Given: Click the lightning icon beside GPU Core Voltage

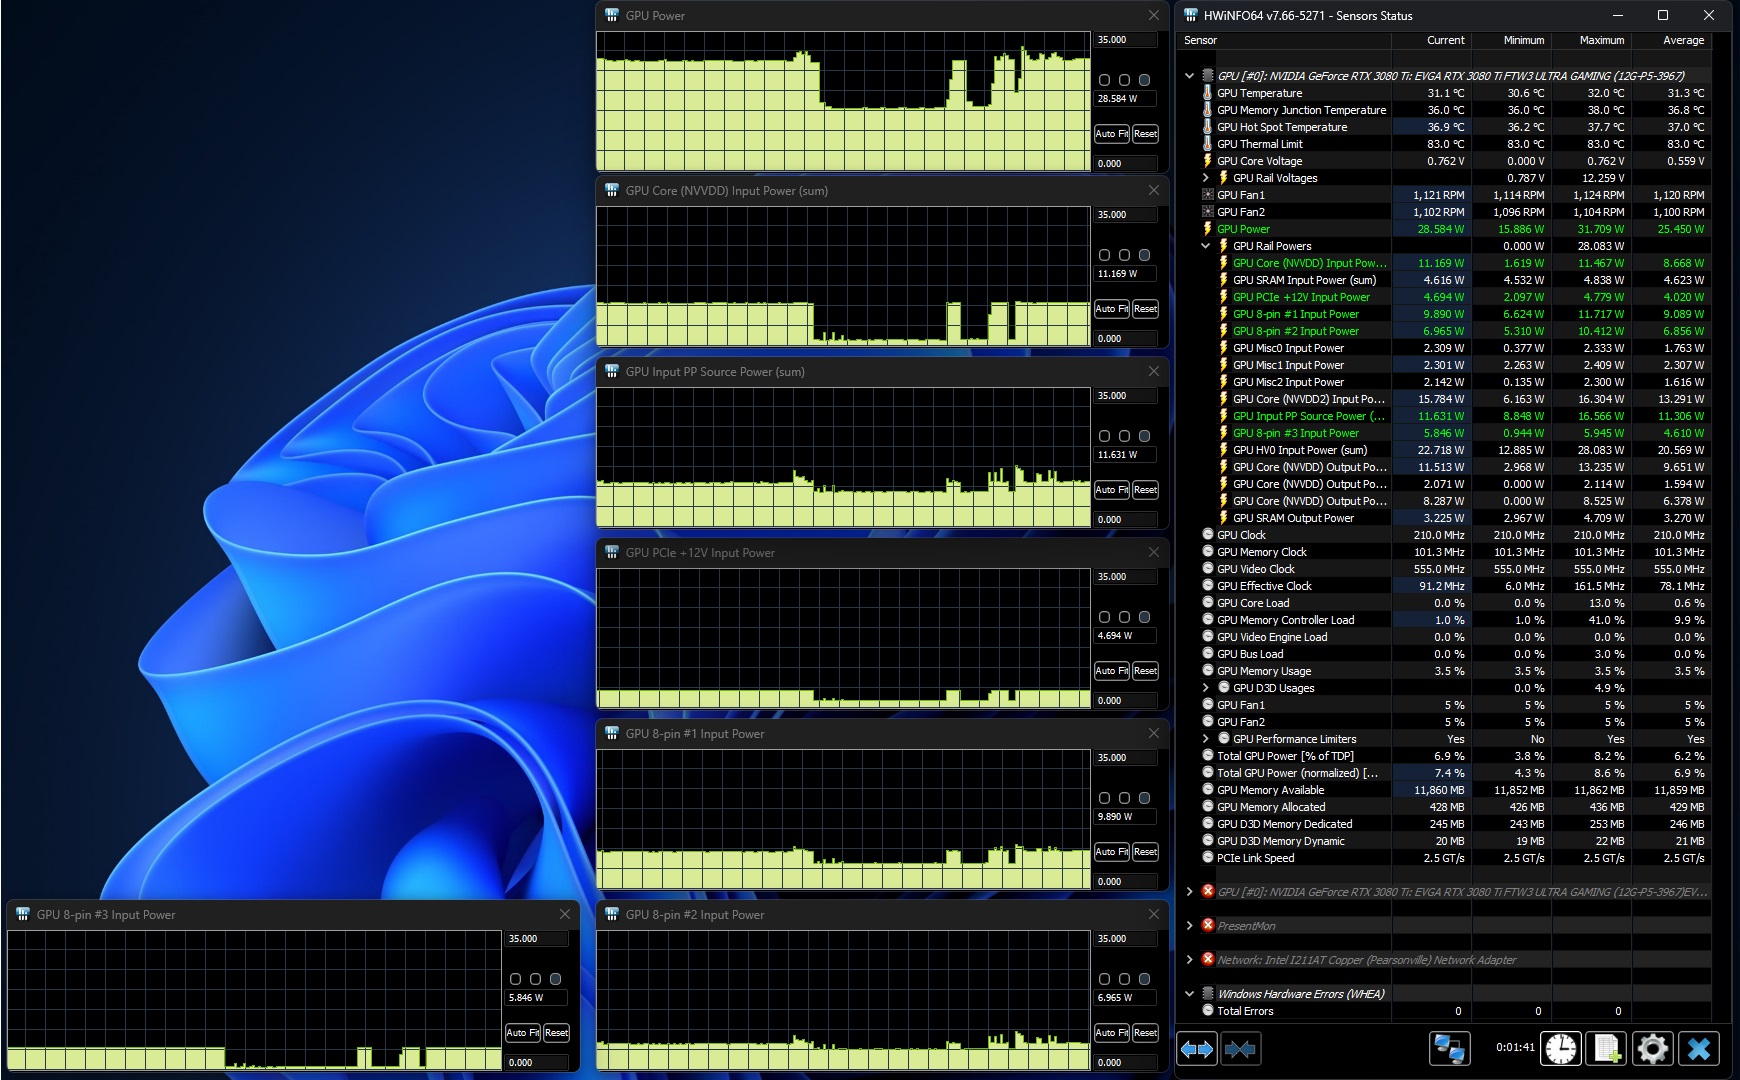Looking at the screenshot, I should 1207,161.
